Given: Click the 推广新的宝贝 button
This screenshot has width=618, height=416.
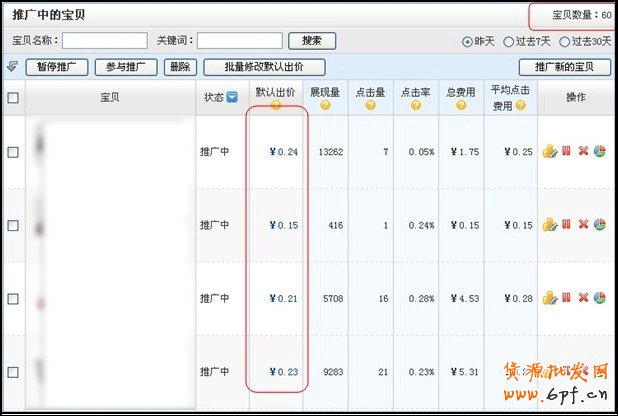Looking at the screenshot, I should point(565,67).
